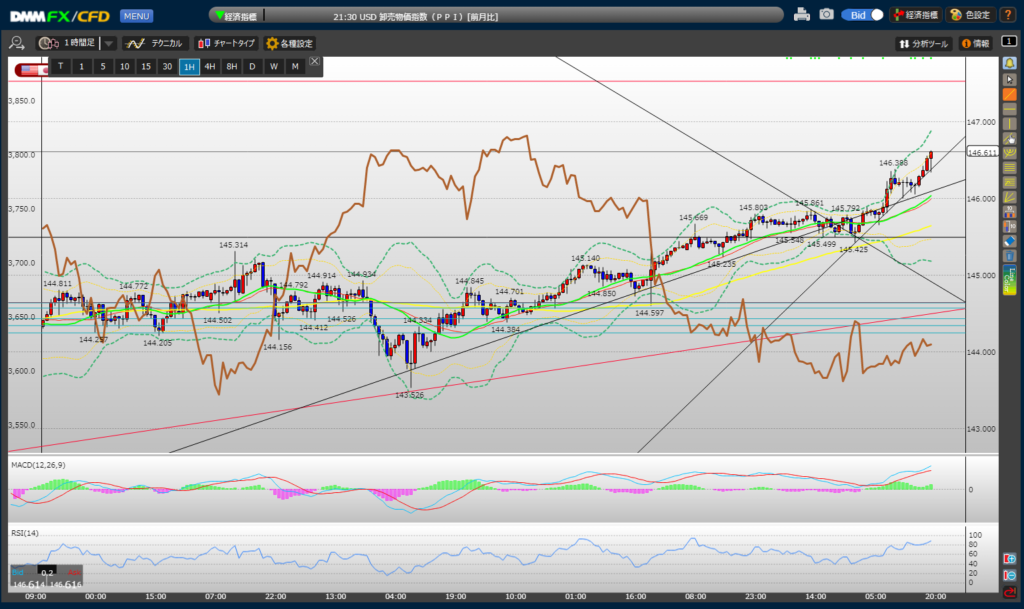
Task: Open the 分析ツール analysis tools menu
Action: pyautogui.click(x=923, y=44)
